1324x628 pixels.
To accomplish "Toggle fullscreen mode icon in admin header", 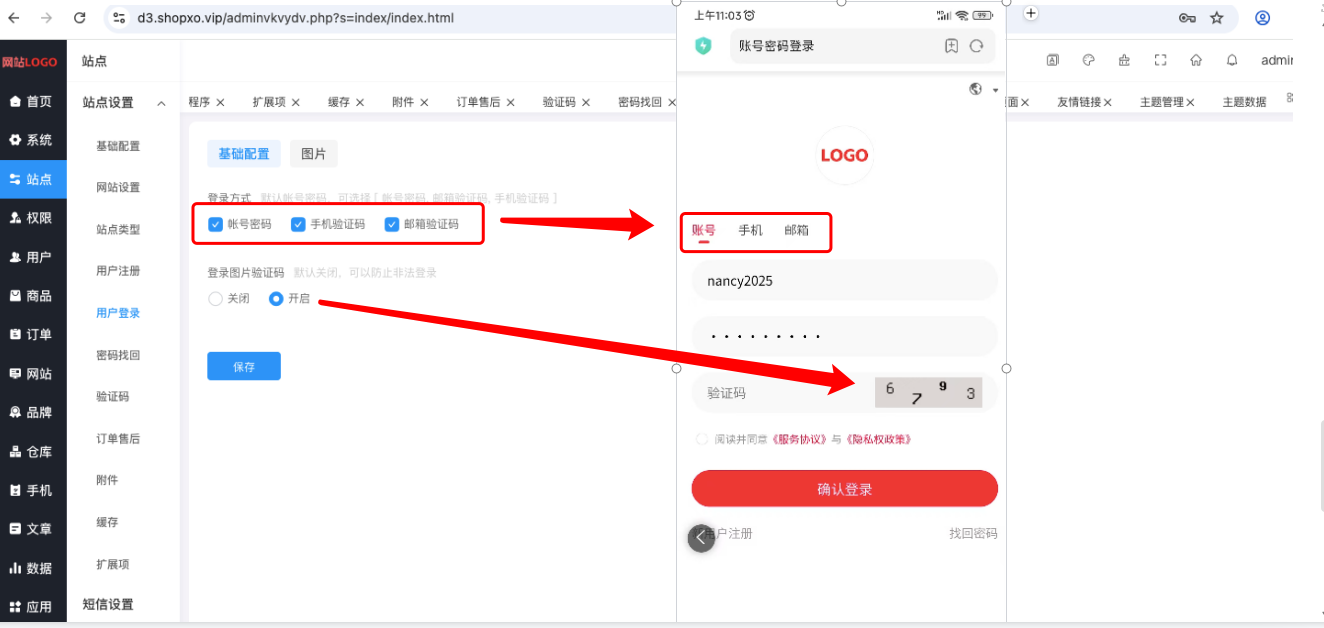I will point(1160,60).
